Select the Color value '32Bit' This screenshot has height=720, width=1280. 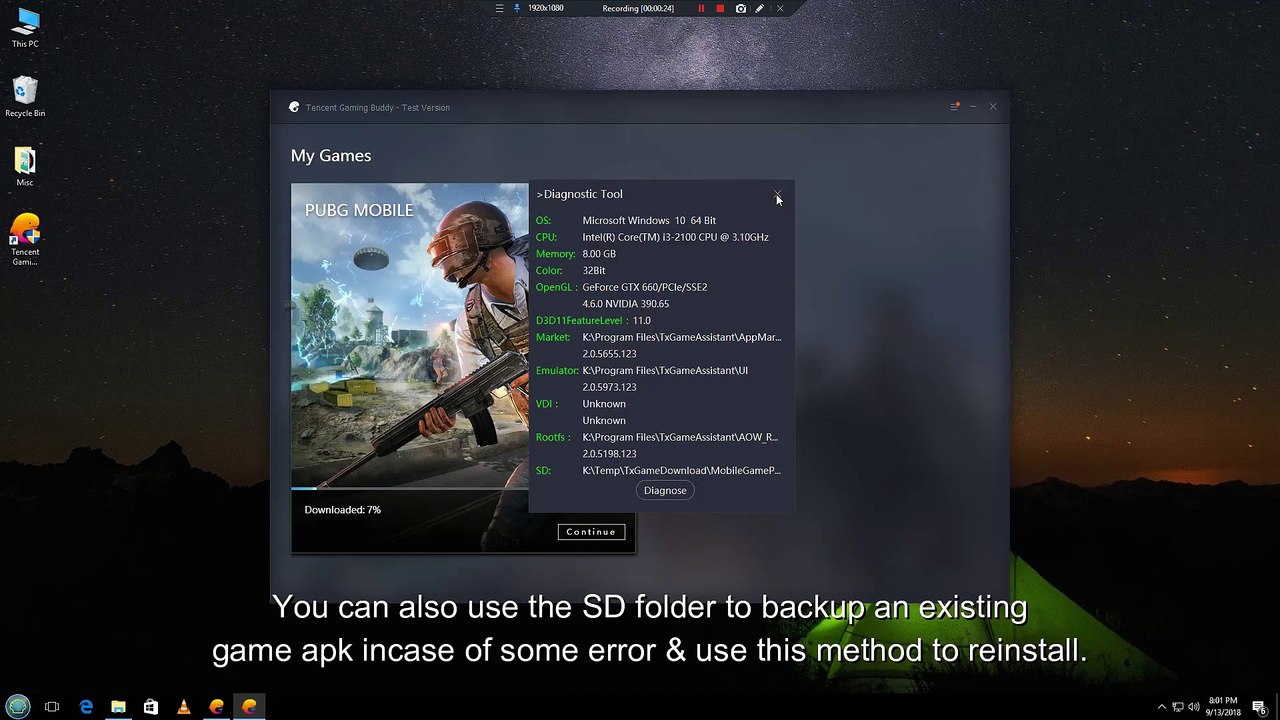click(x=594, y=270)
